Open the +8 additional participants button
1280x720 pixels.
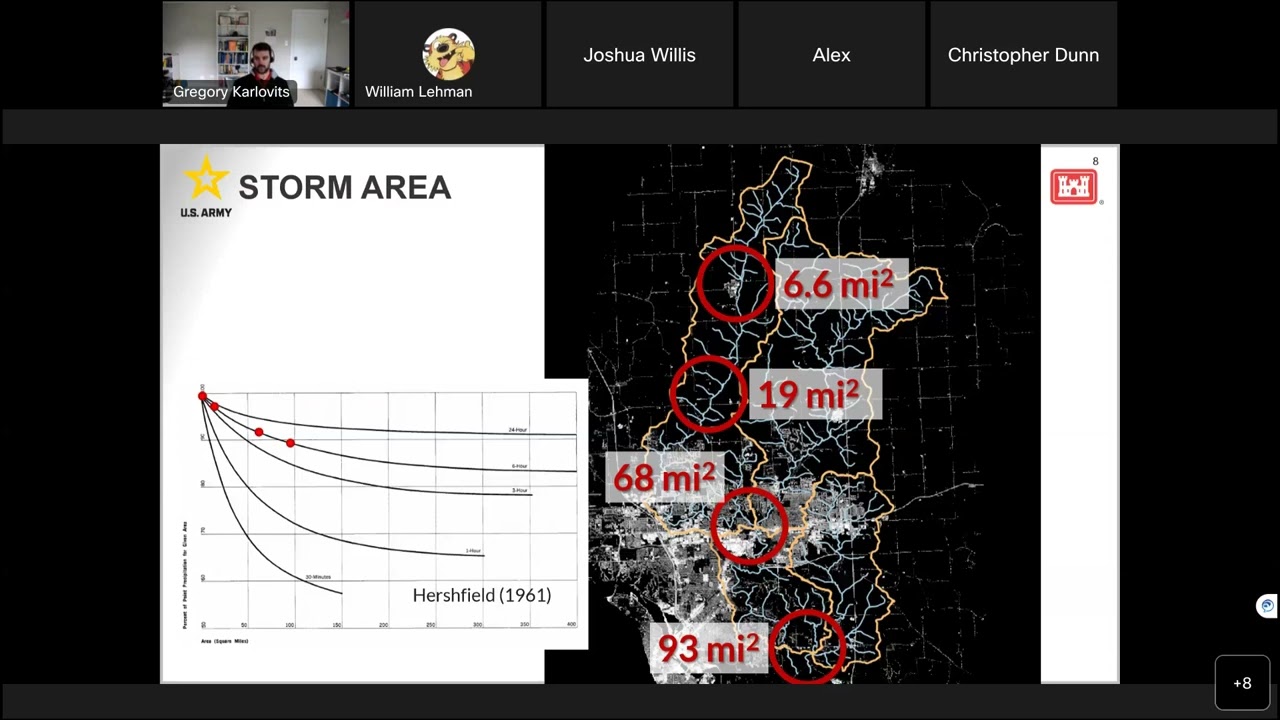(x=1242, y=683)
